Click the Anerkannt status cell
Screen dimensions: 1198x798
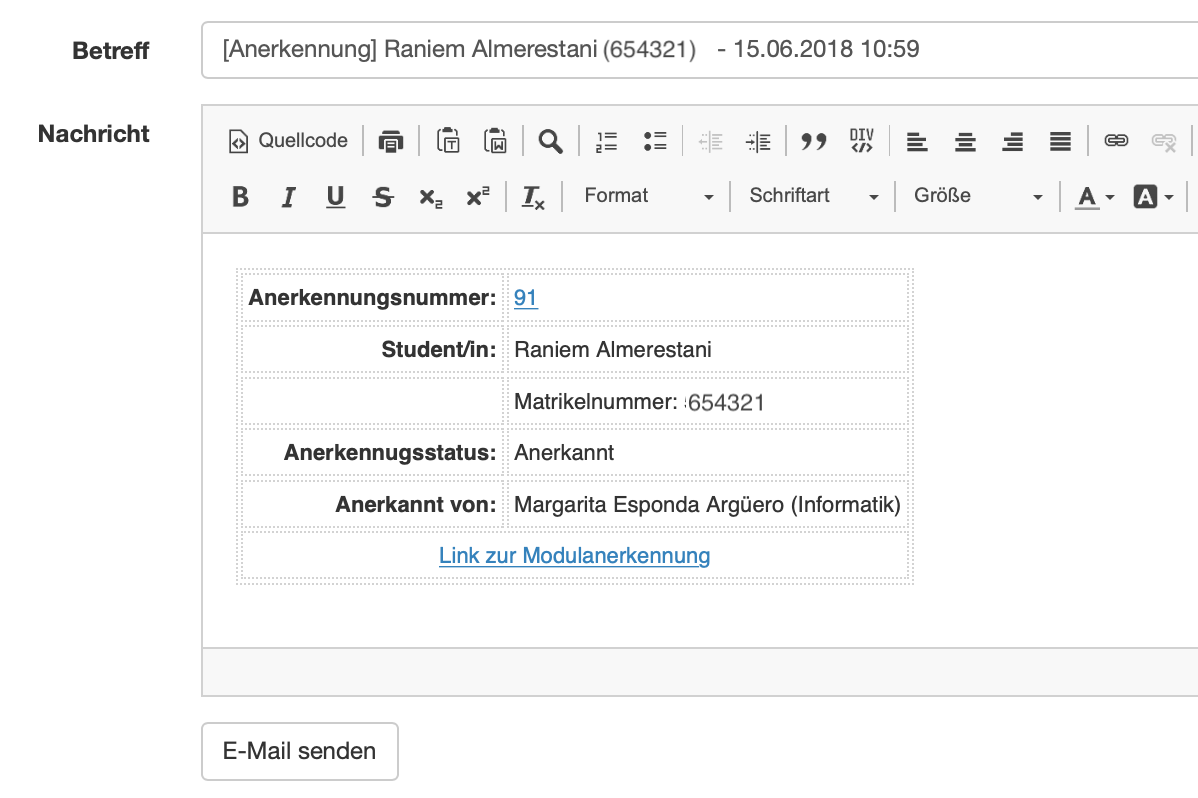[x=707, y=453]
